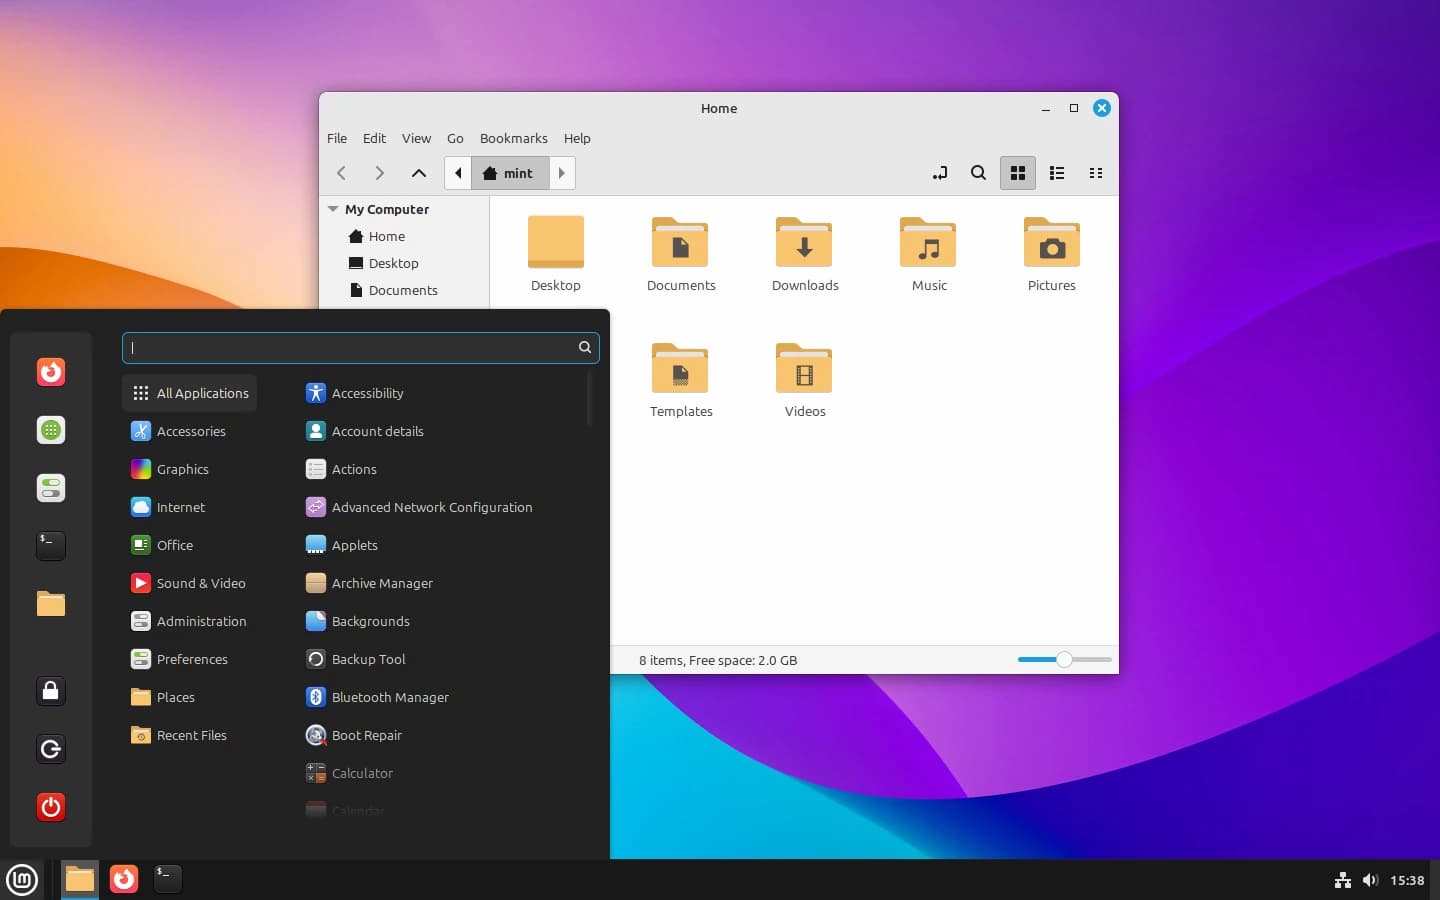Click the logout icon in menu sidebar
The width and height of the screenshot is (1440, 900).
pyautogui.click(x=51, y=749)
